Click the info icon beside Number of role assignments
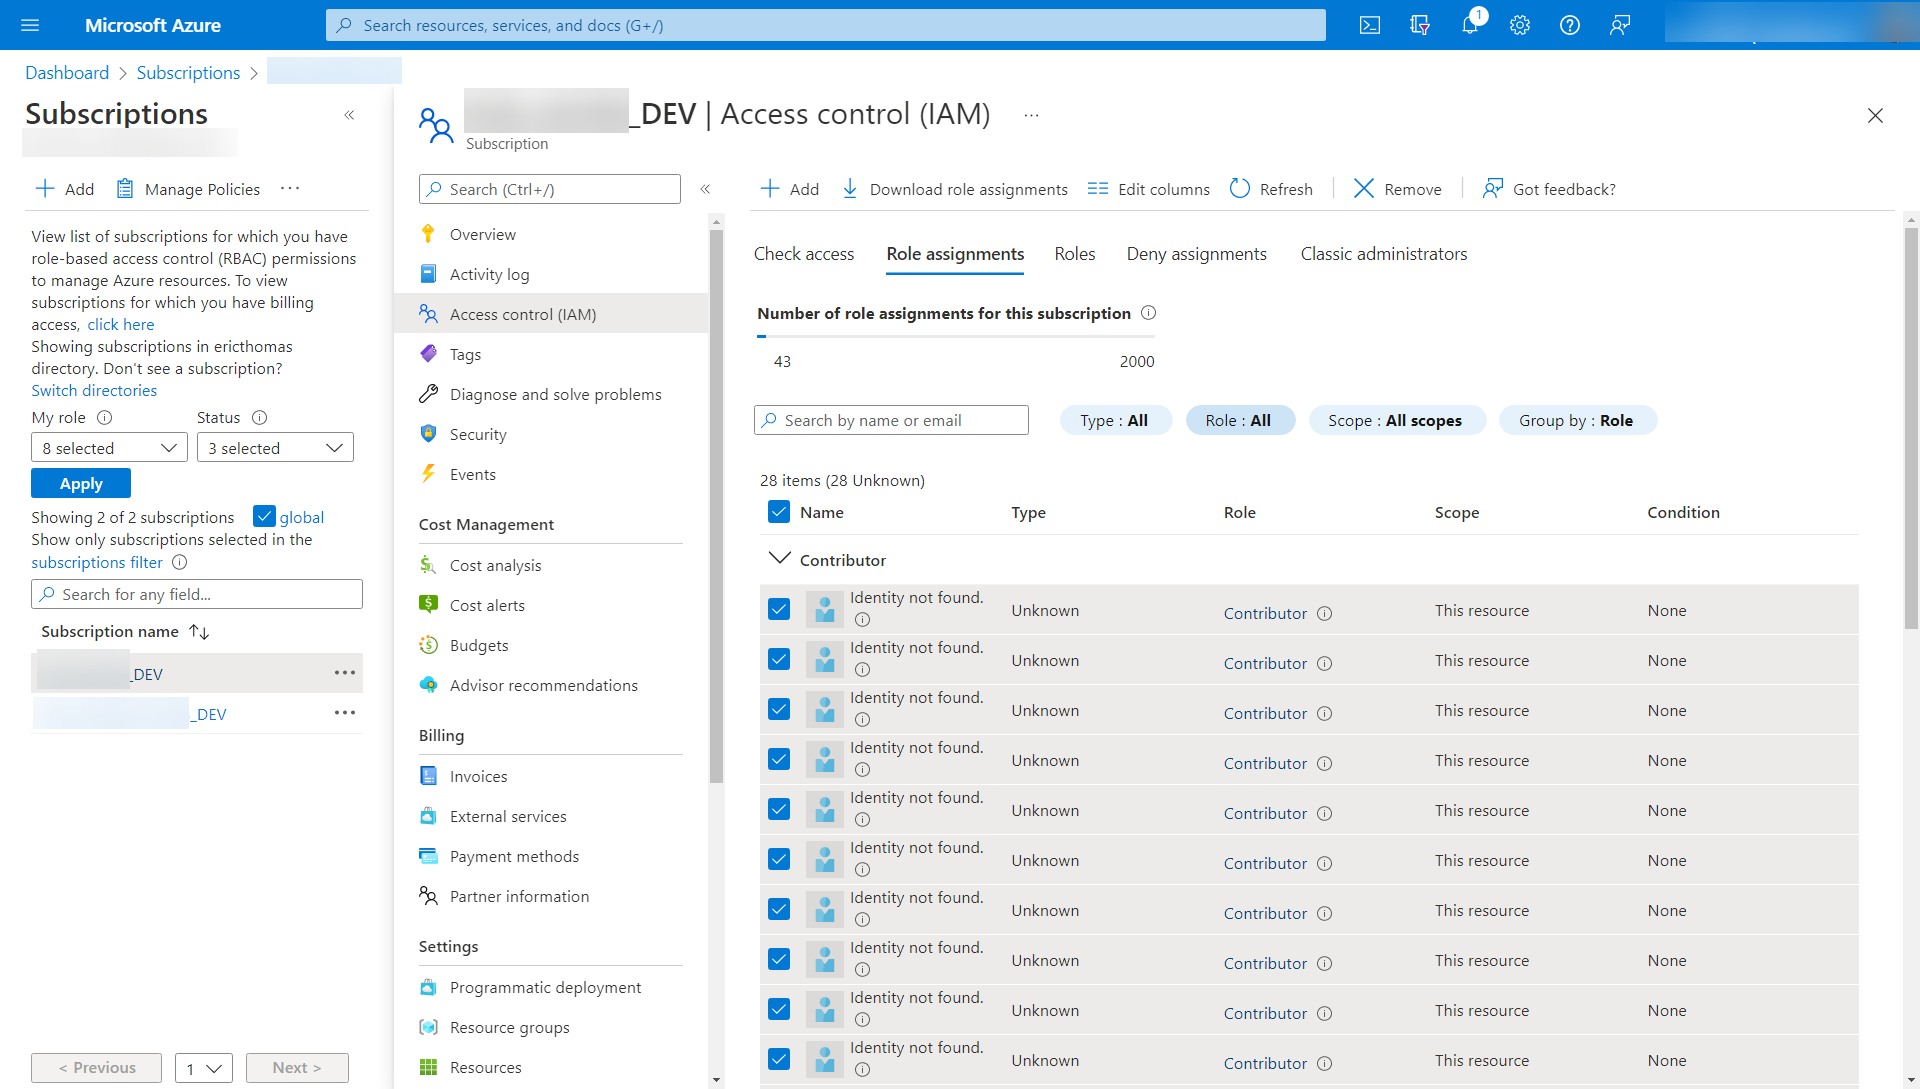The width and height of the screenshot is (1920, 1089). [x=1148, y=313]
